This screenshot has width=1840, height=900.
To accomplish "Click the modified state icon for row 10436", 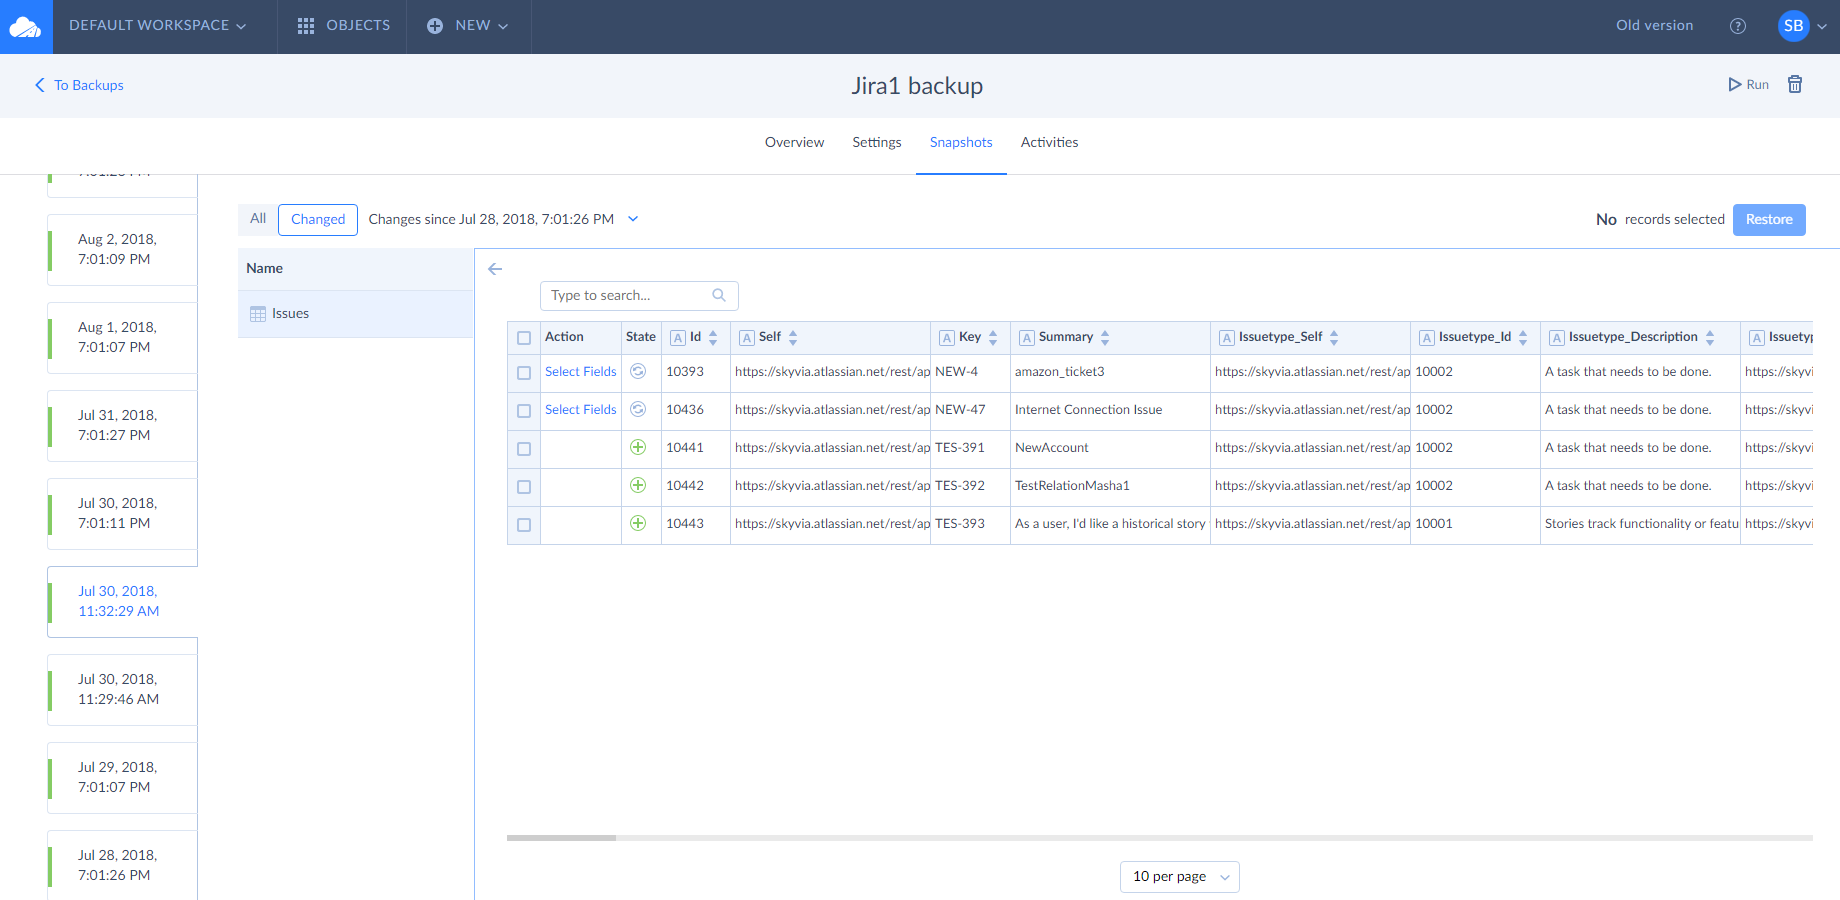I will 638,409.
